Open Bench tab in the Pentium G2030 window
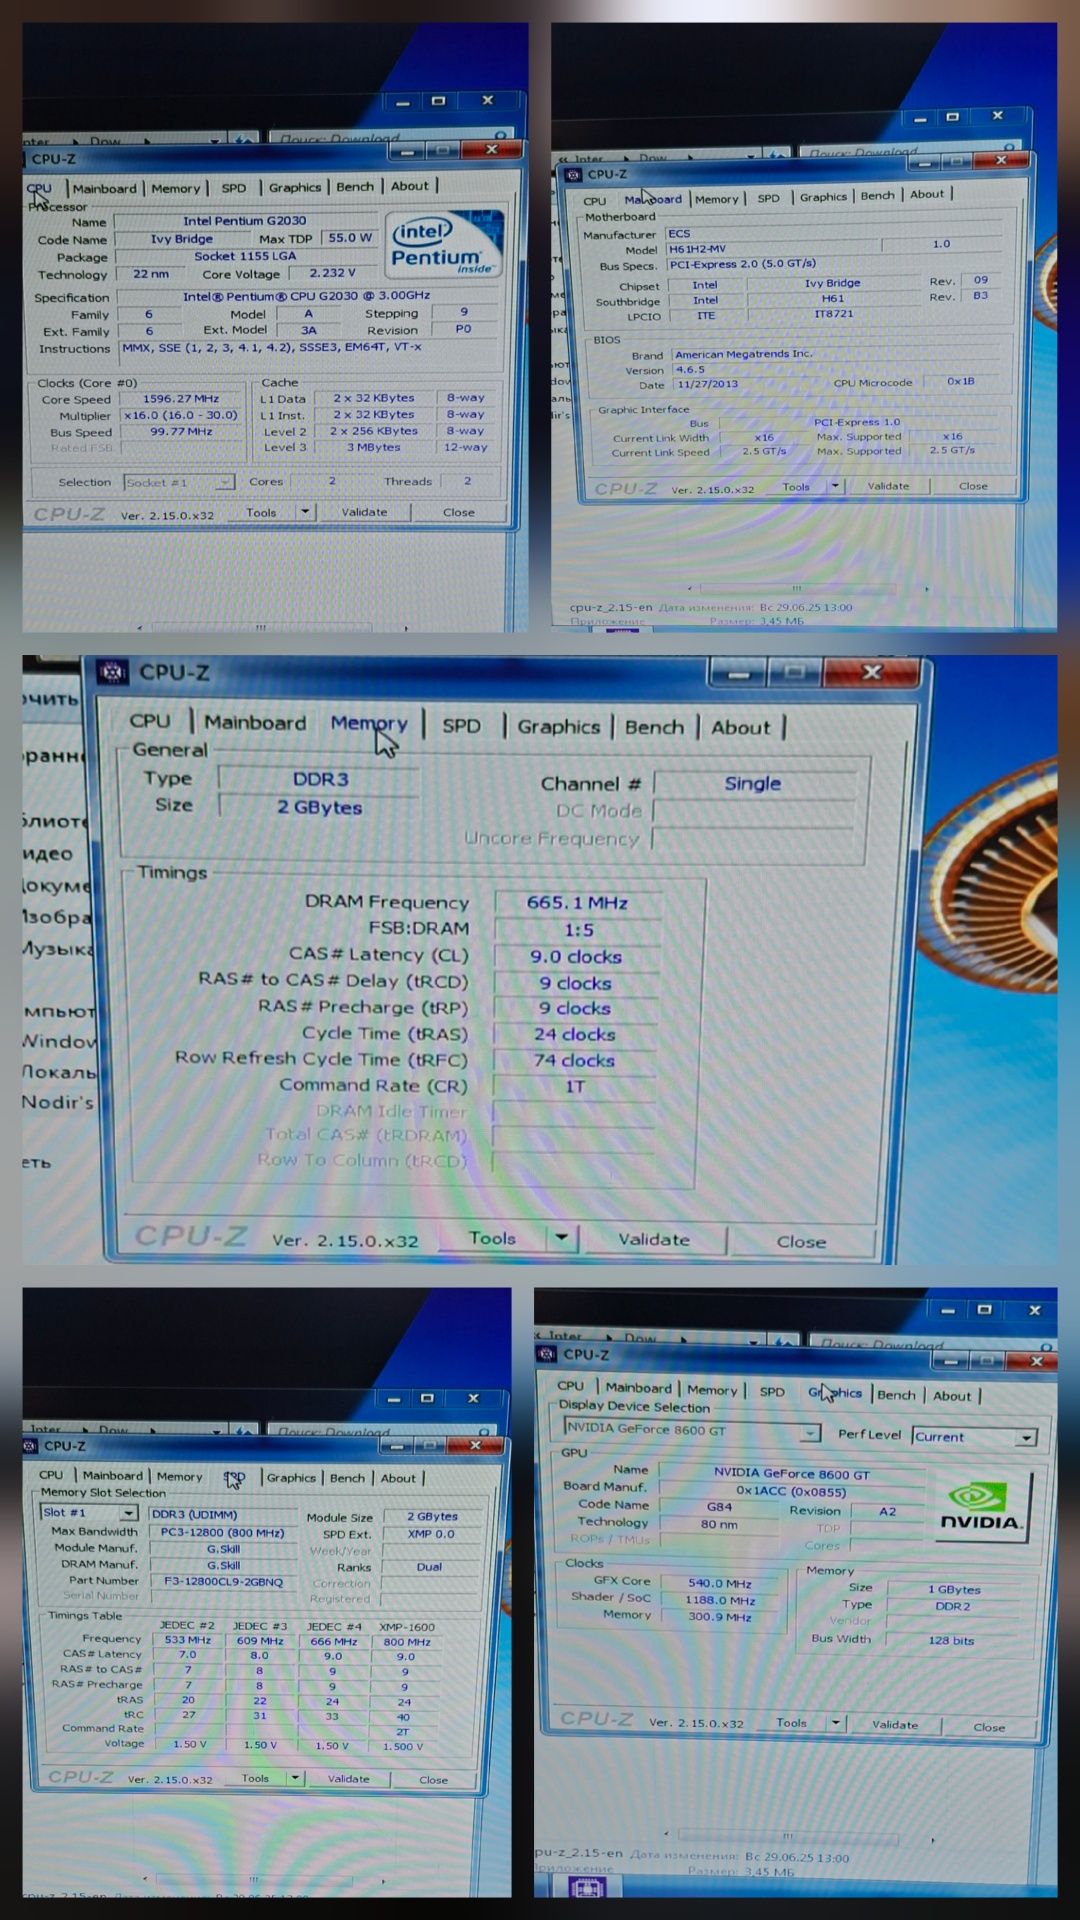The height and width of the screenshot is (1920, 1080). coord(355,186)
